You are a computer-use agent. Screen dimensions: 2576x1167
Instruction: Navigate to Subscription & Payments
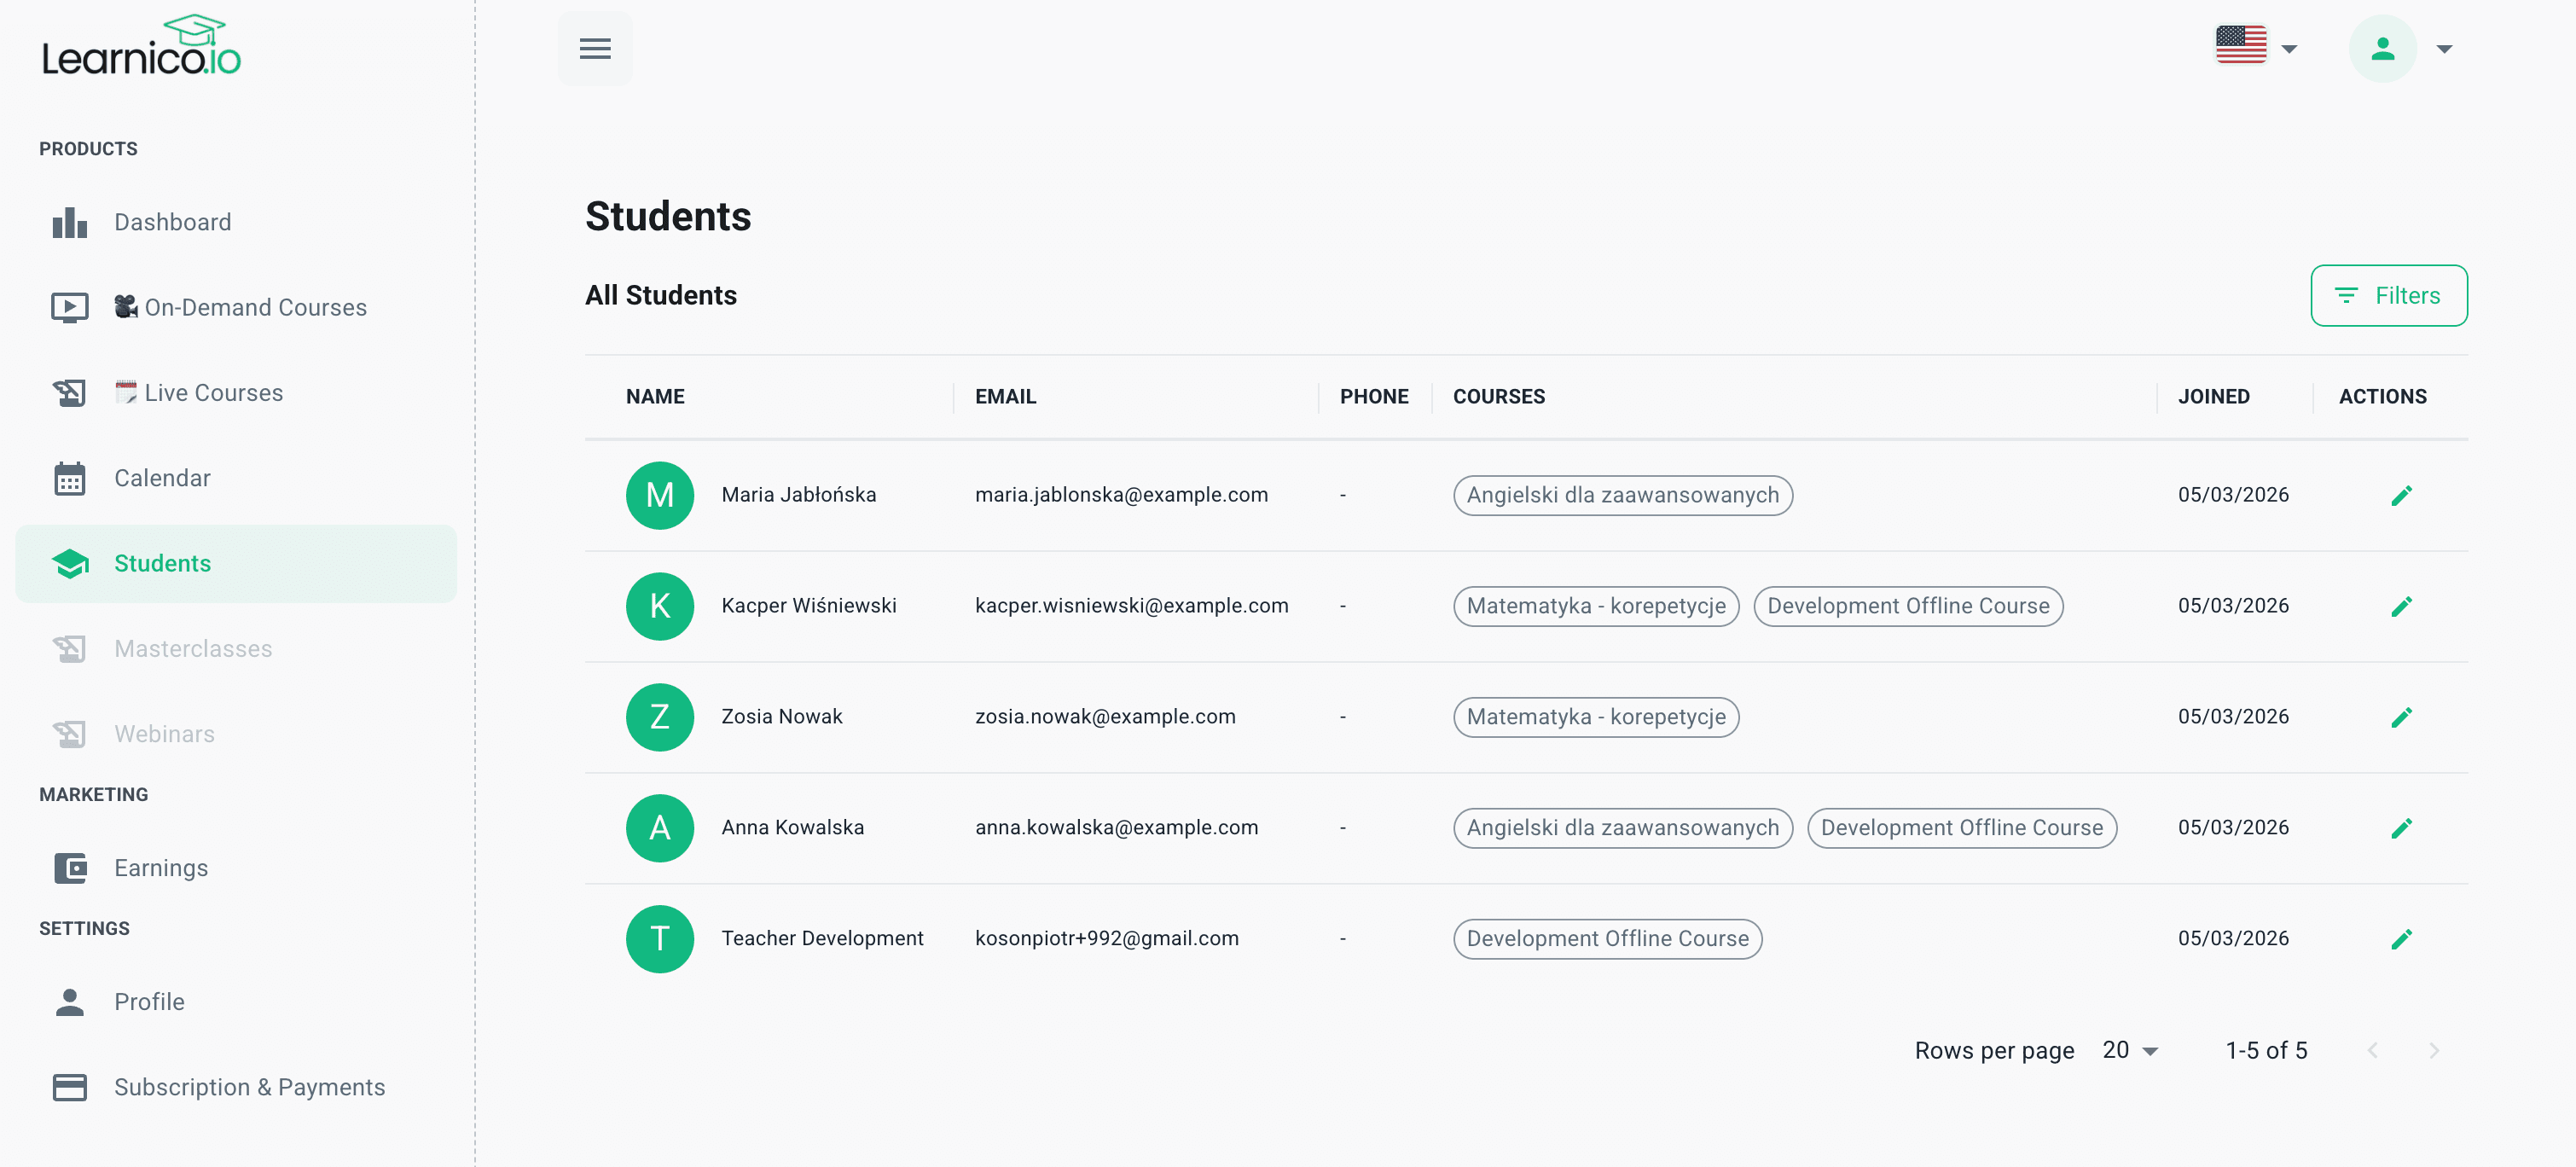point(249,1087)
